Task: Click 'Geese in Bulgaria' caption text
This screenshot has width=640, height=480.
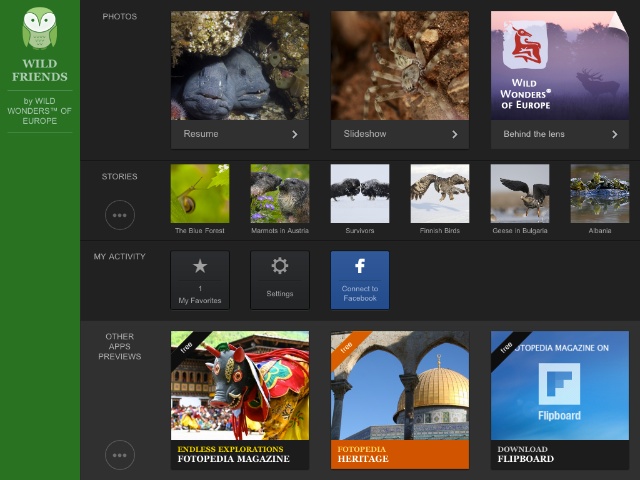Action: pyautogui.click(x=520, y=231)
